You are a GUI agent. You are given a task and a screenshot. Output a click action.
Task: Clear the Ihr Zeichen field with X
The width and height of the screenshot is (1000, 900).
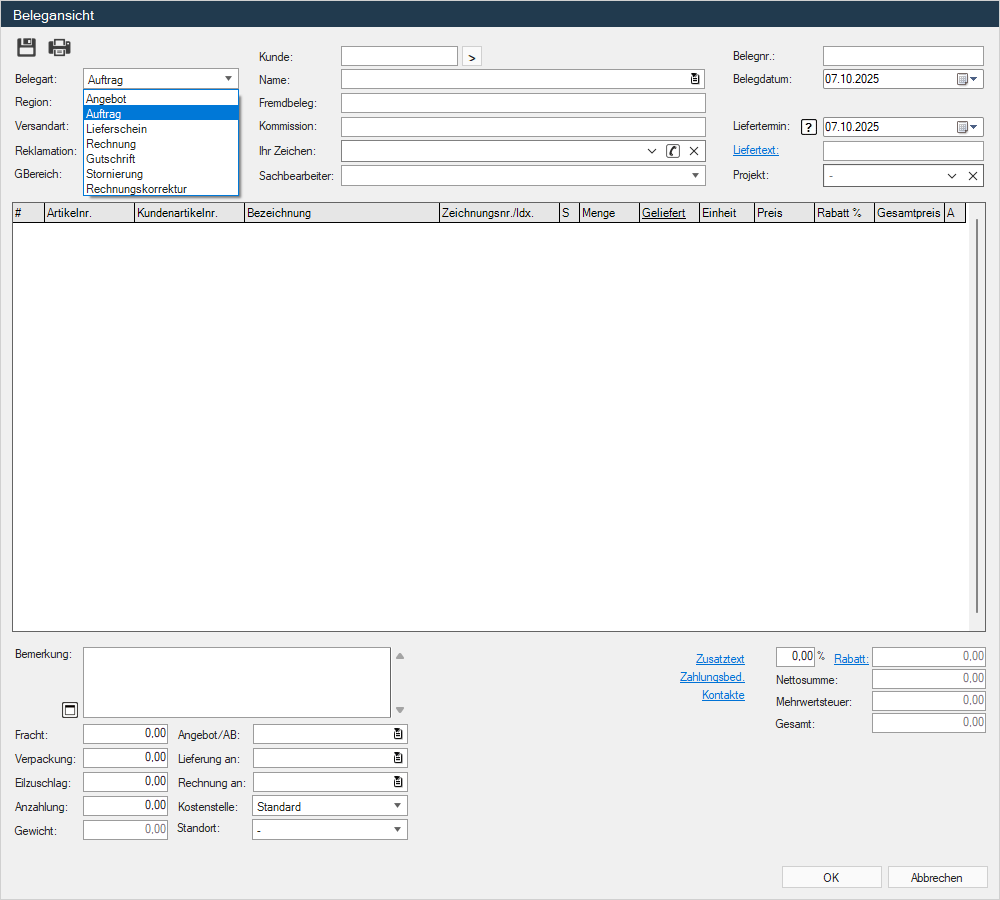(x=694, y=151)
